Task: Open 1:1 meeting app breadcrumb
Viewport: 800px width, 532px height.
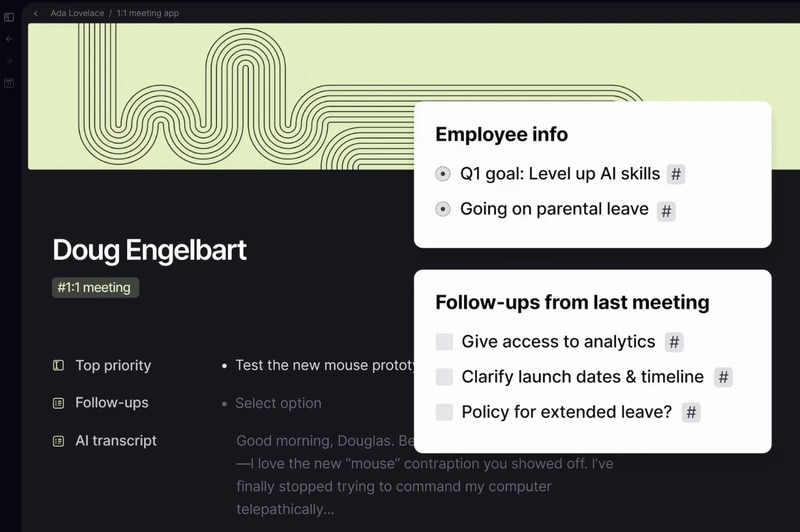Action: point(148,14)
